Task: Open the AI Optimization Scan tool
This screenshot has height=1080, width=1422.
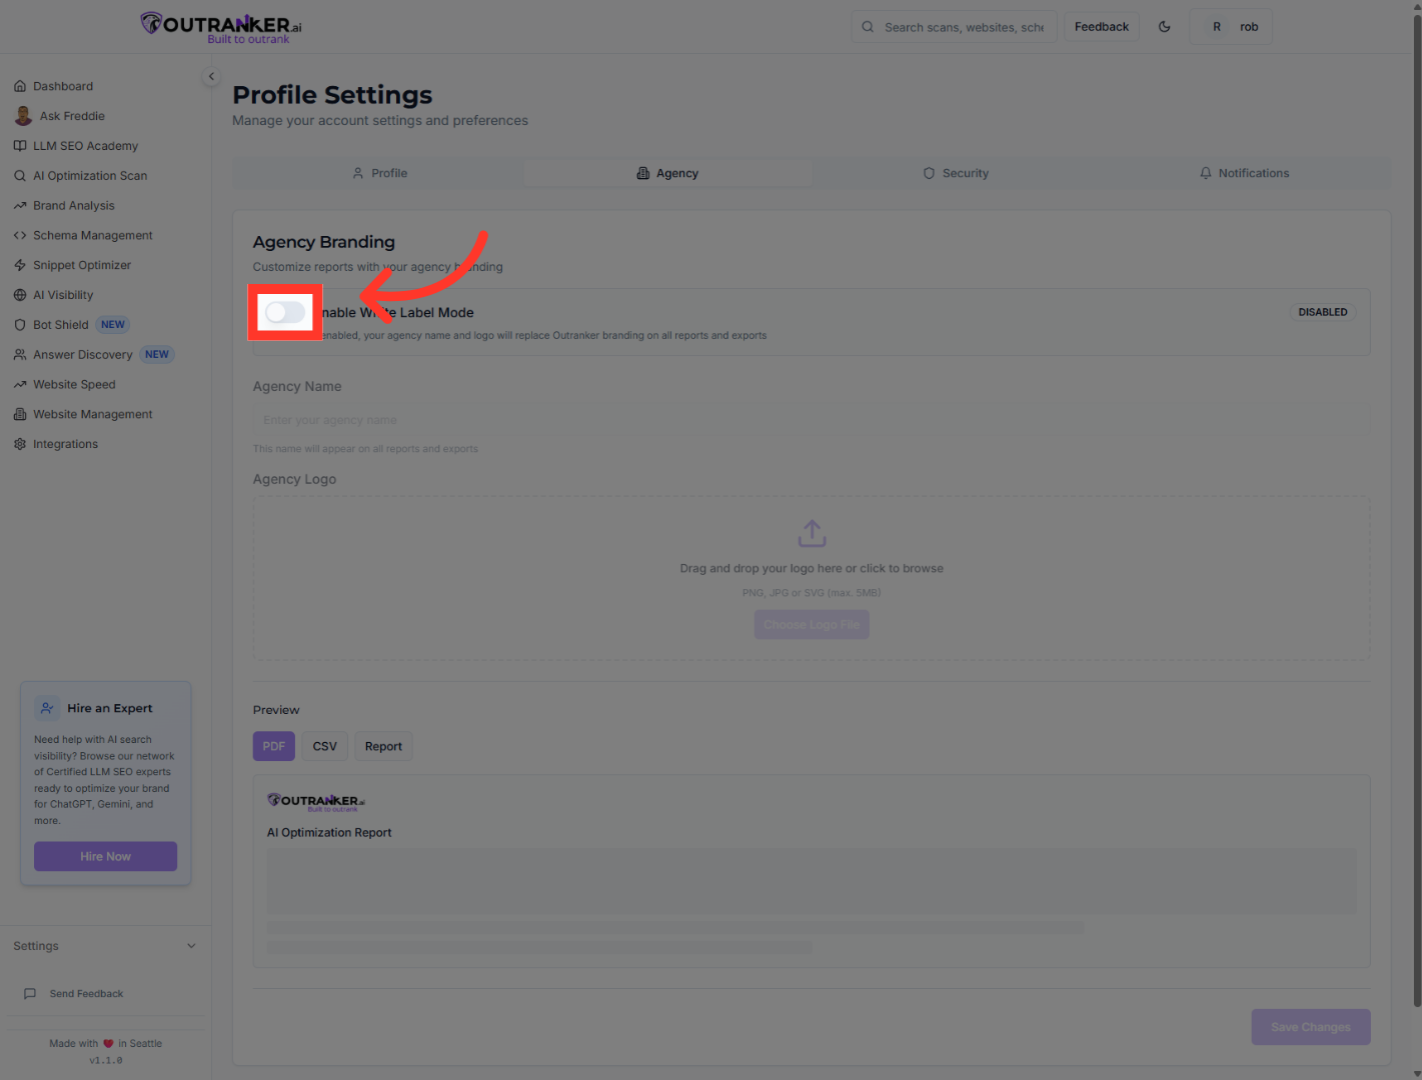Action: click(x=89, y=175)
